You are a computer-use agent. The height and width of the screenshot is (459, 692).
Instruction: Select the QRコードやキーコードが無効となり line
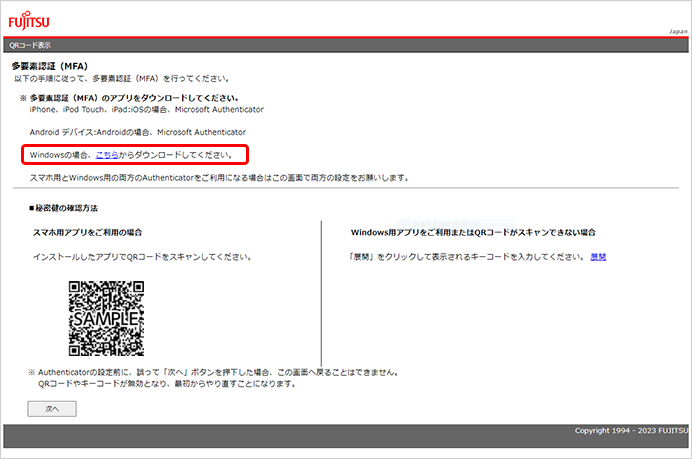pyautogui.click(x=167, y=384)
